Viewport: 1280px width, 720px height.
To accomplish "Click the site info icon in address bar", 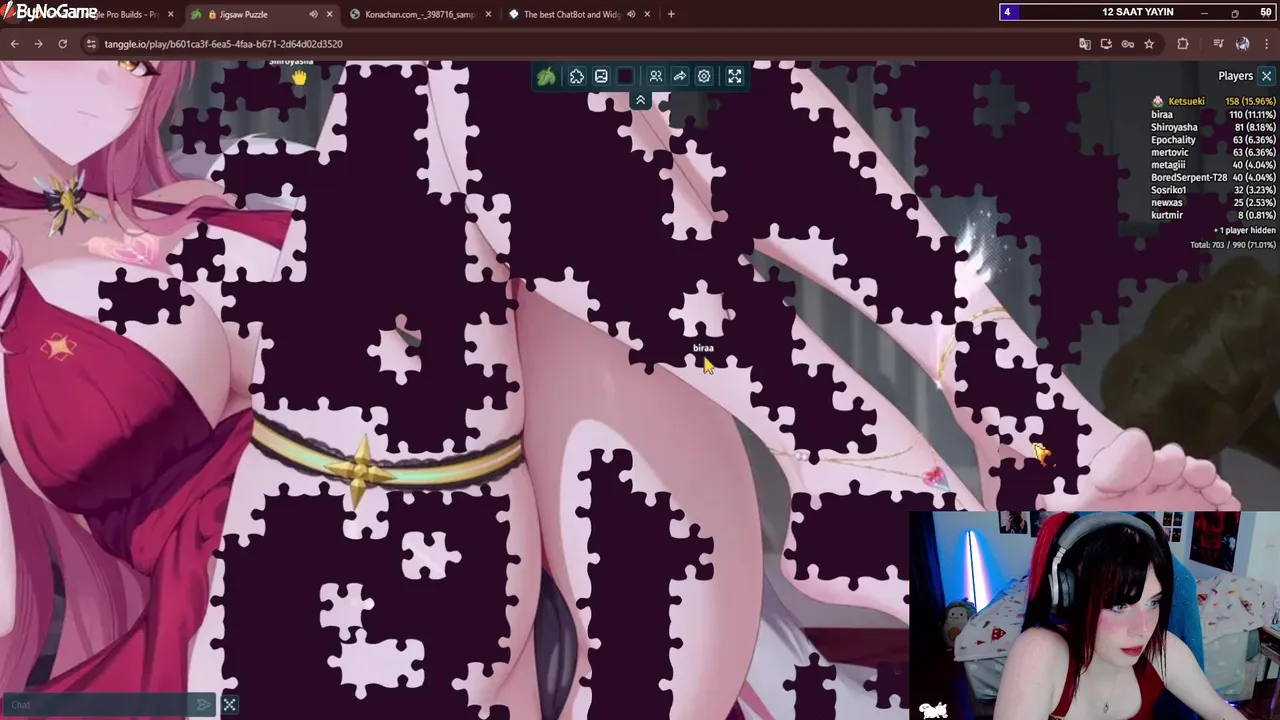I will pyautogui.click(x=91, y=44).
